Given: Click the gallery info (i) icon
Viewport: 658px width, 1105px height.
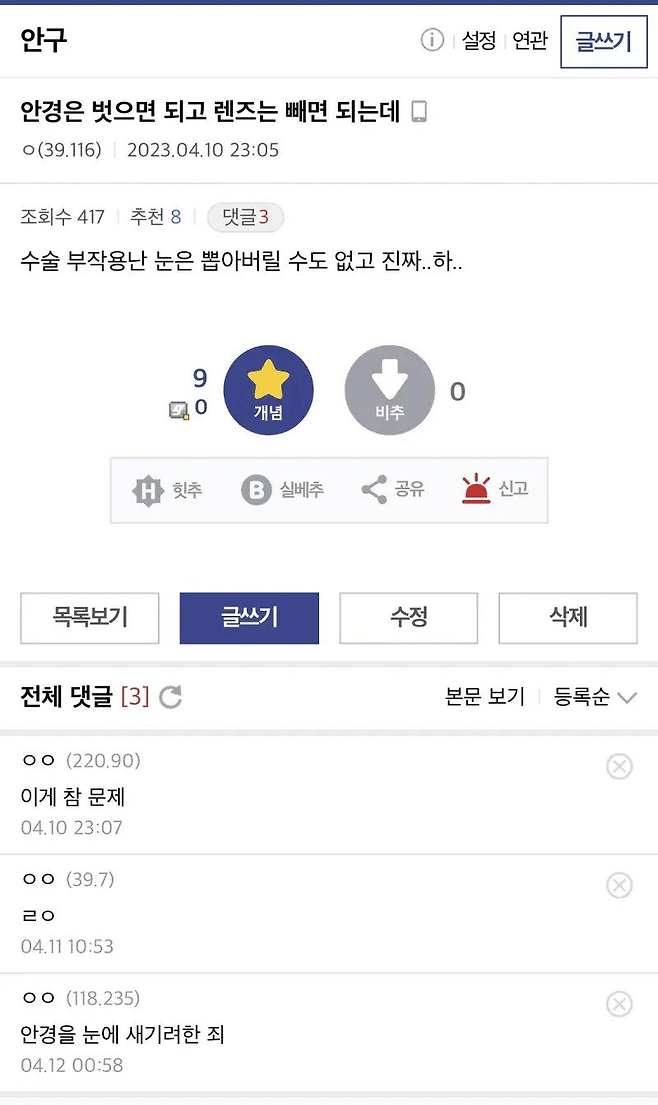Looking at the screenshot, I should click(x=431, y=41).
